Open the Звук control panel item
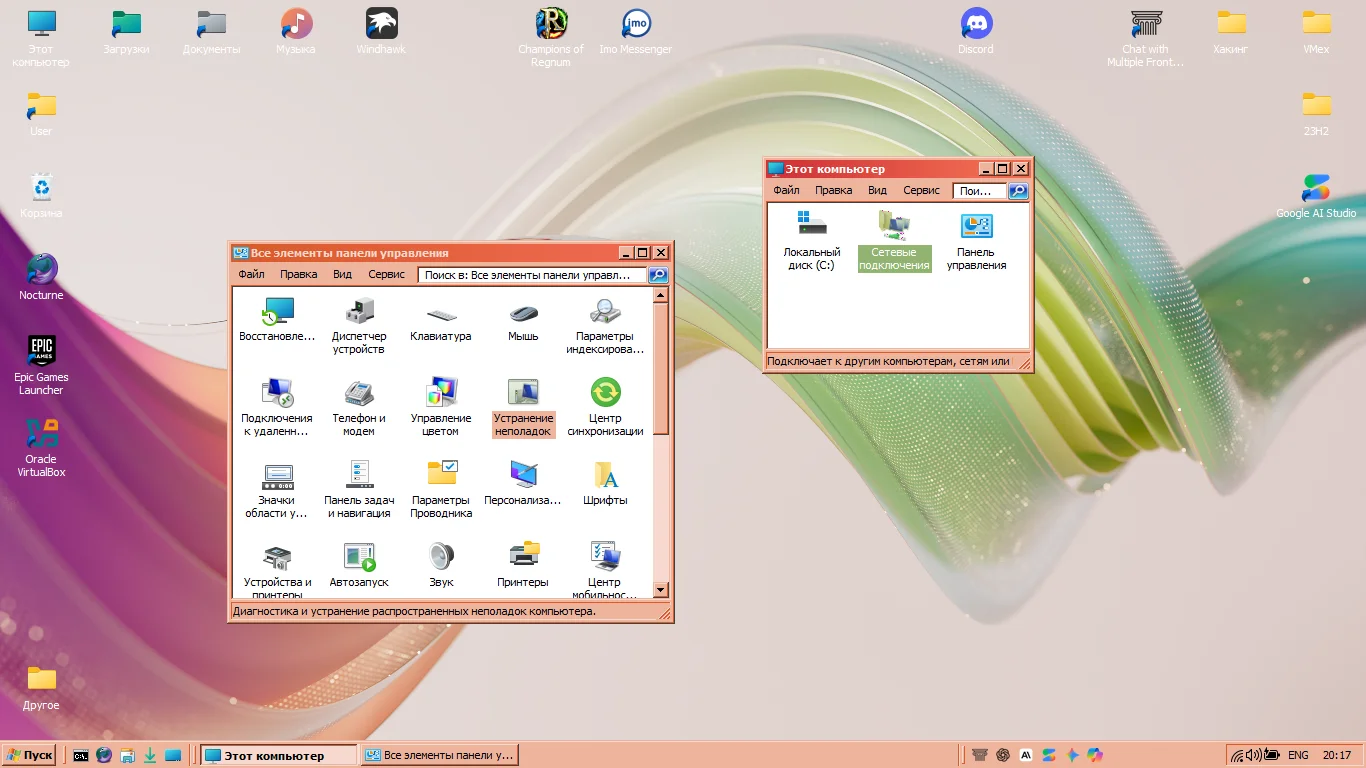 click(441, 566)
